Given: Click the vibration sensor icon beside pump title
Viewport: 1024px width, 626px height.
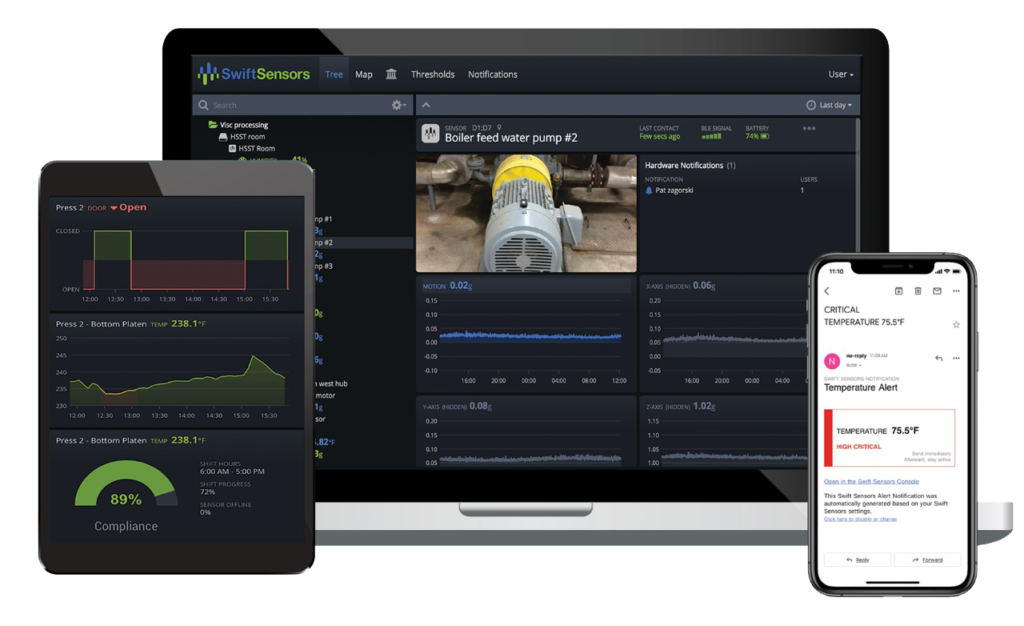Looking at the screenshot, I should (430, 134).
